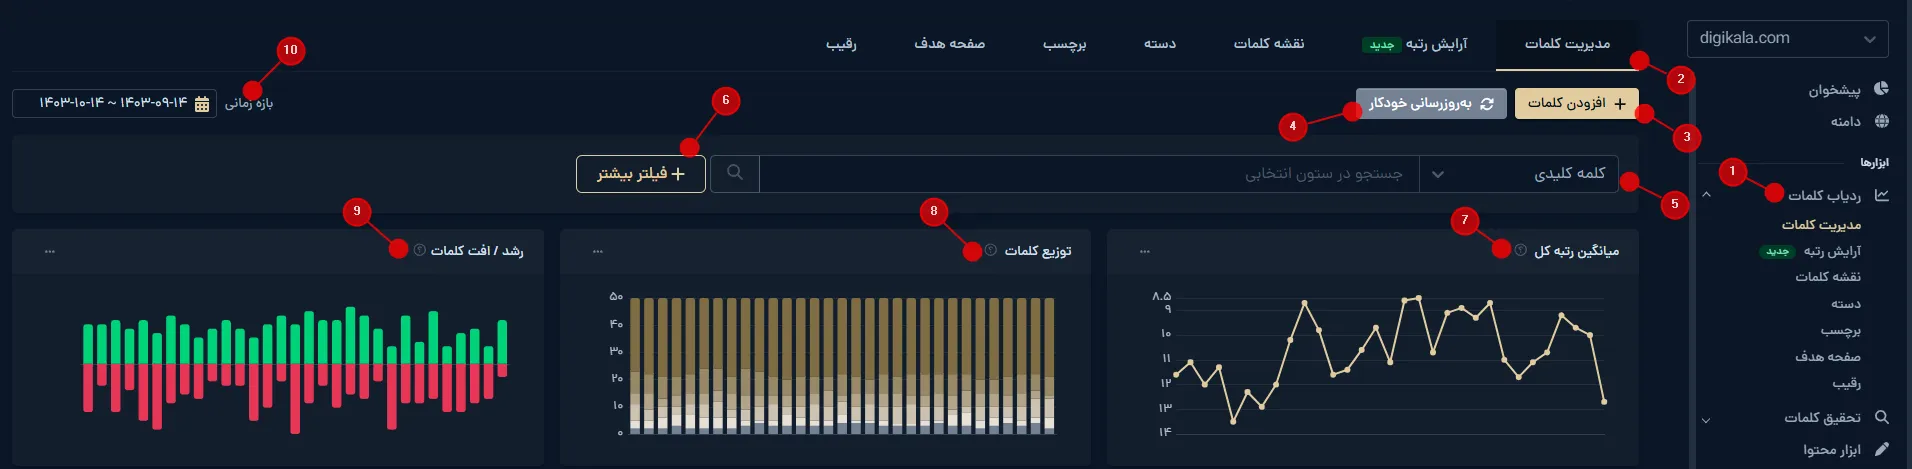Screen dimensions: 1912x469
Task: Switch to the برچسب tab
Action: [1064, 44]
